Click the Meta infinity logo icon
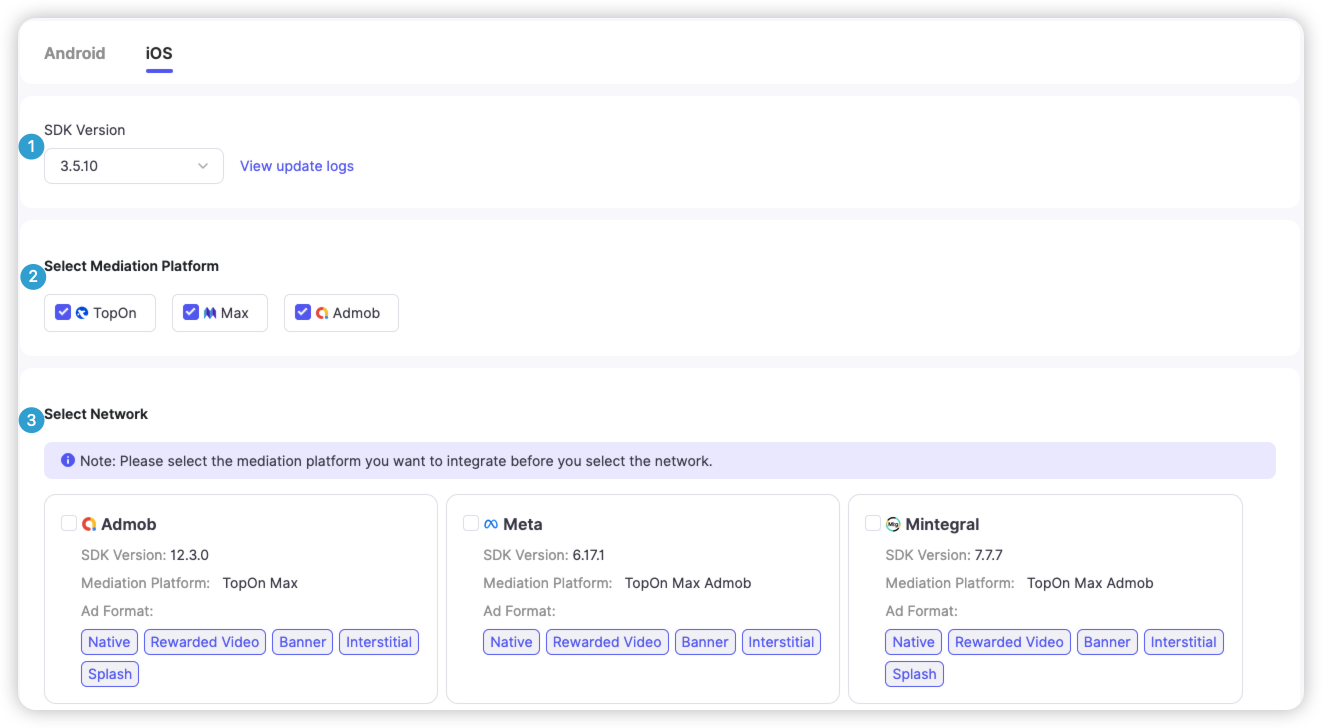 click(x=491, y=524)
